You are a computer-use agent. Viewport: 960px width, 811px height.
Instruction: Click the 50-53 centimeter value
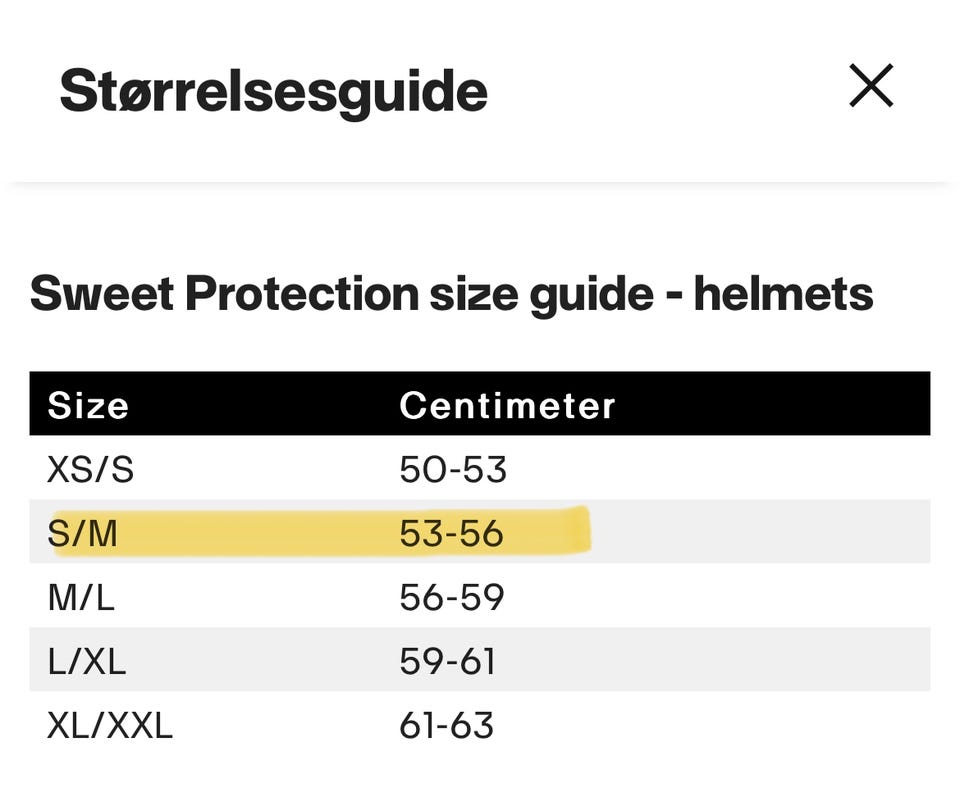(x=452, y=469)
